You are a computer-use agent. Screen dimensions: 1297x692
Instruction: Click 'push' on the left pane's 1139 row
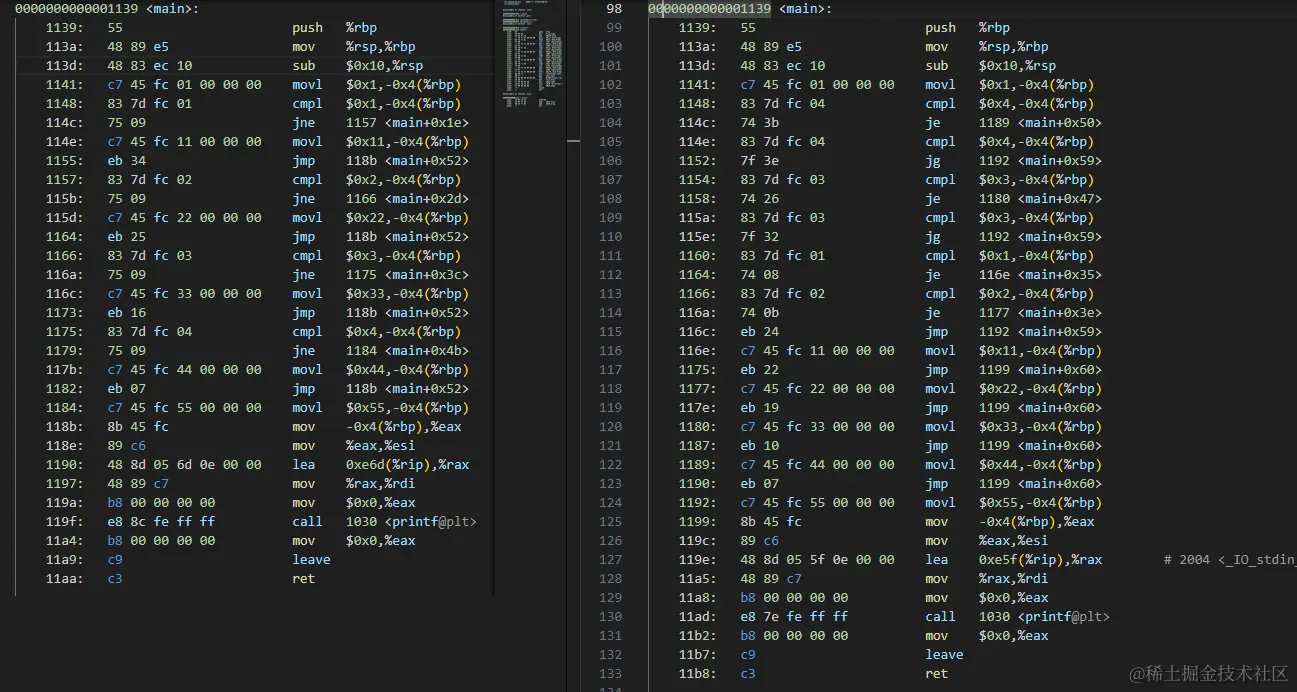pos(308,28)
